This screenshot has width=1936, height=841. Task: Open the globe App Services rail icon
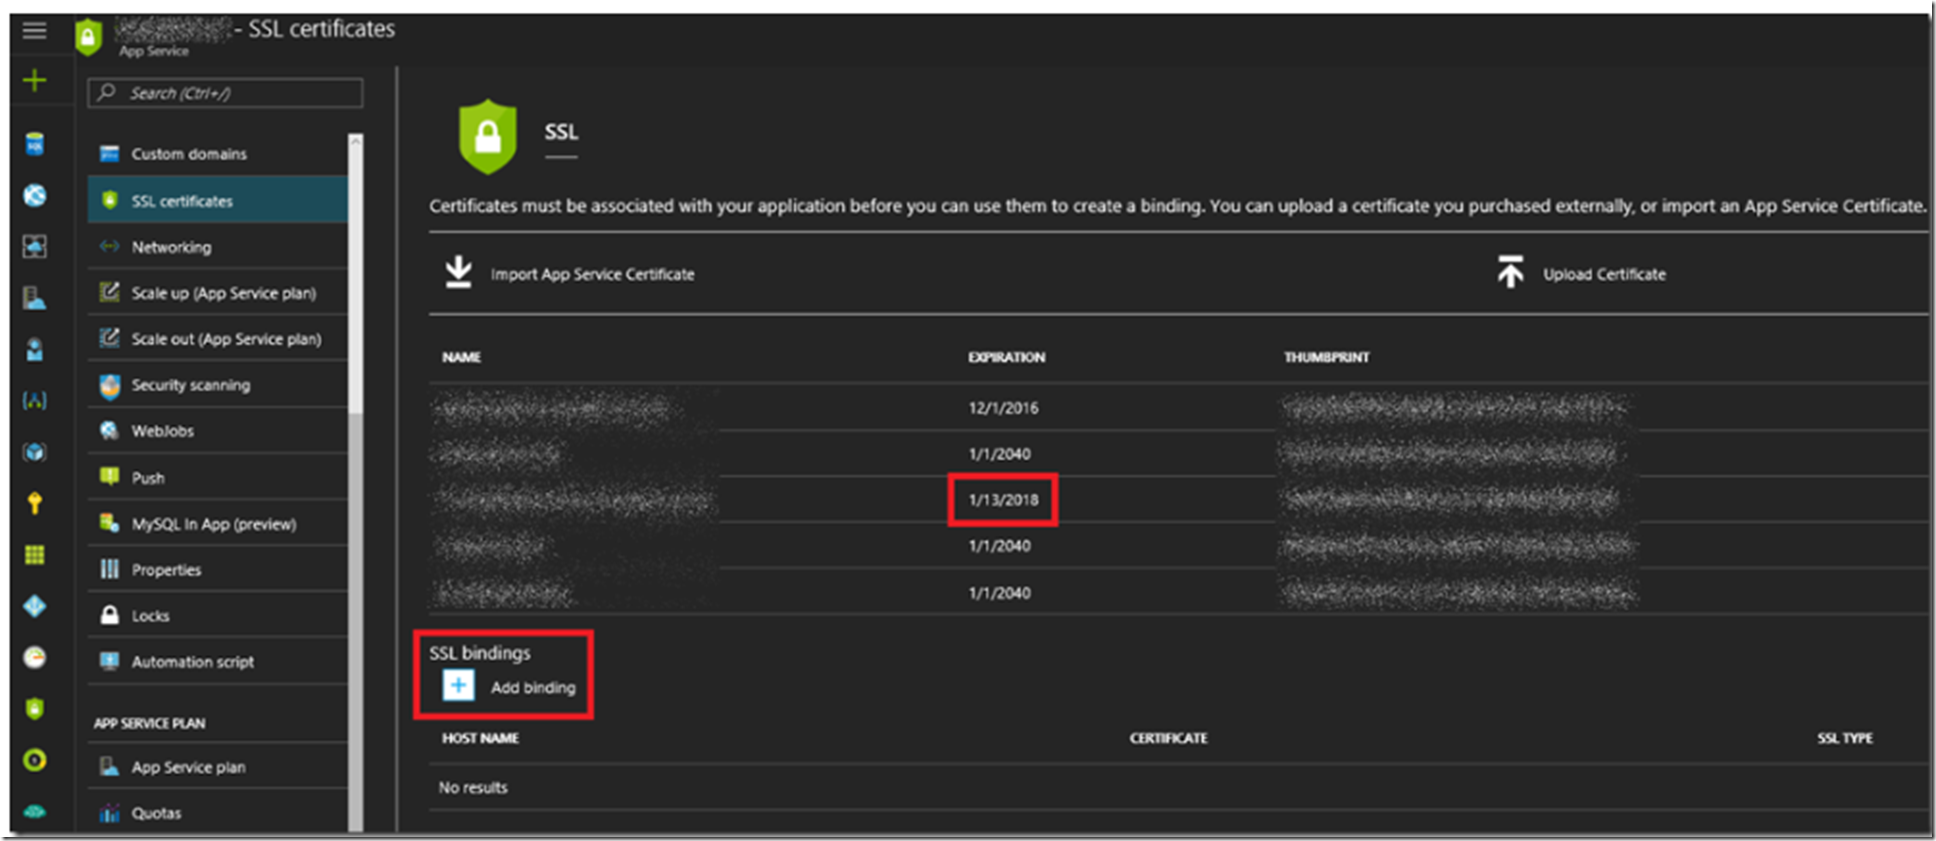pos(34,195)
